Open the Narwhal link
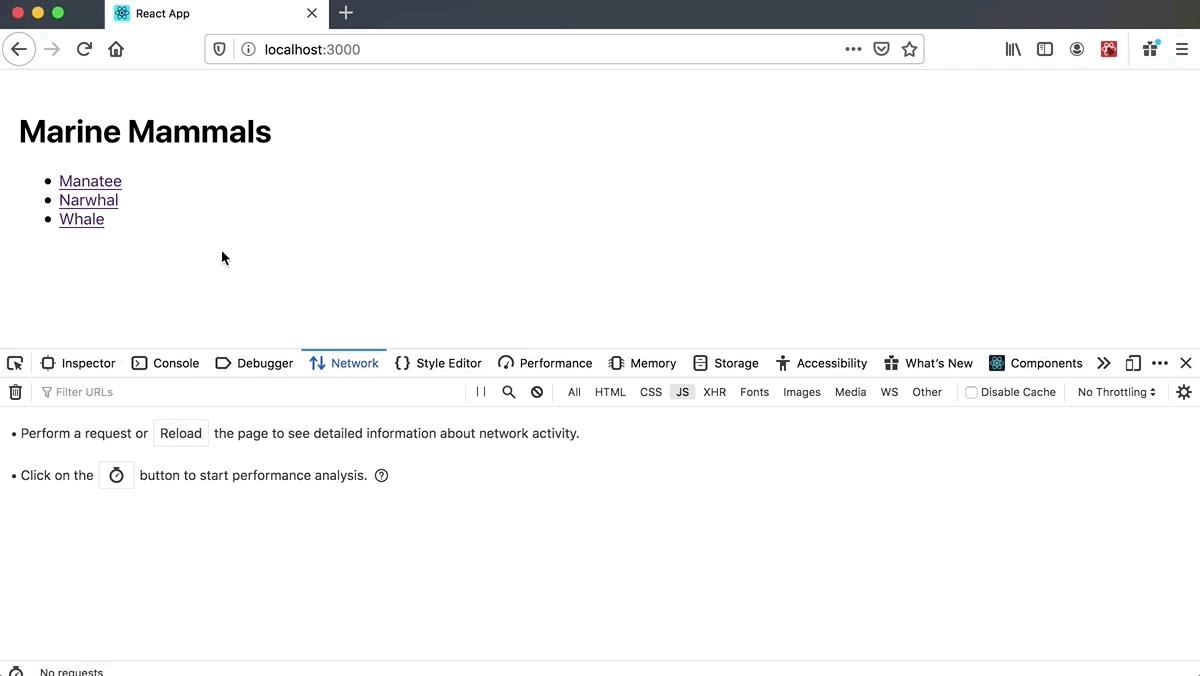Screen dimensions: 1200x676 88,199
